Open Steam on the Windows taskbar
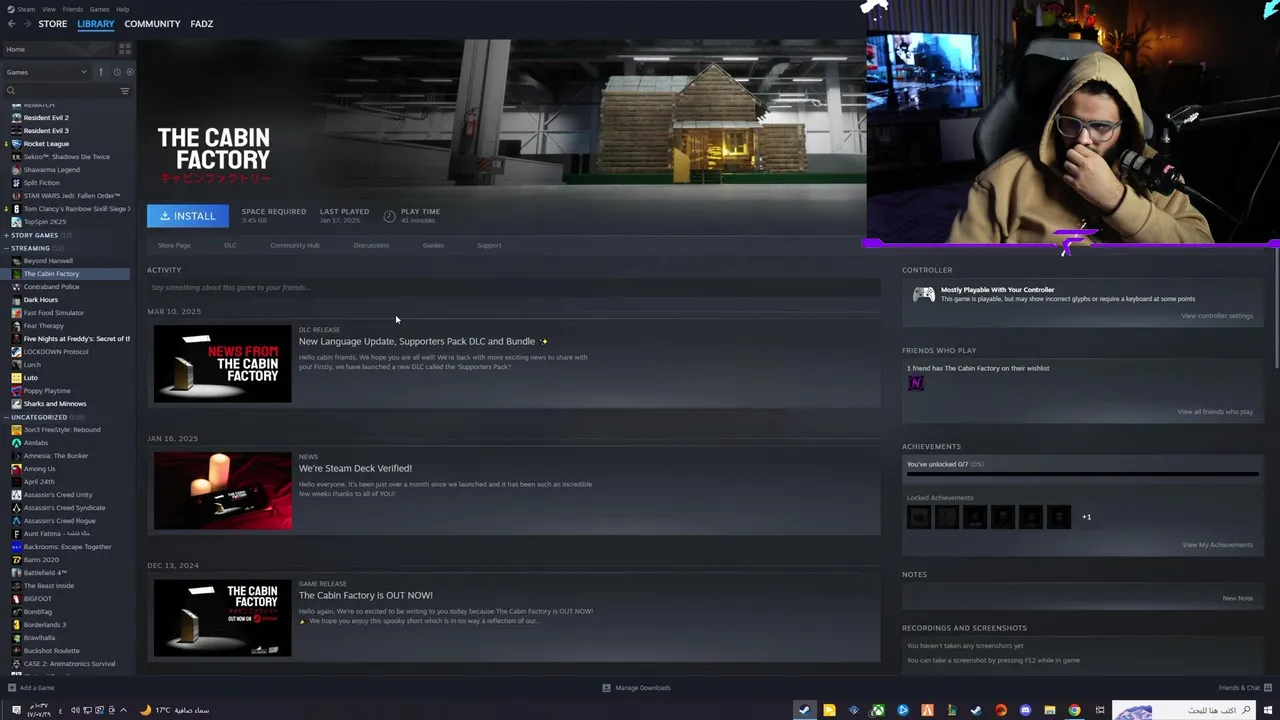This screenshot has height=720, width=1280. [x=804, y=710]
